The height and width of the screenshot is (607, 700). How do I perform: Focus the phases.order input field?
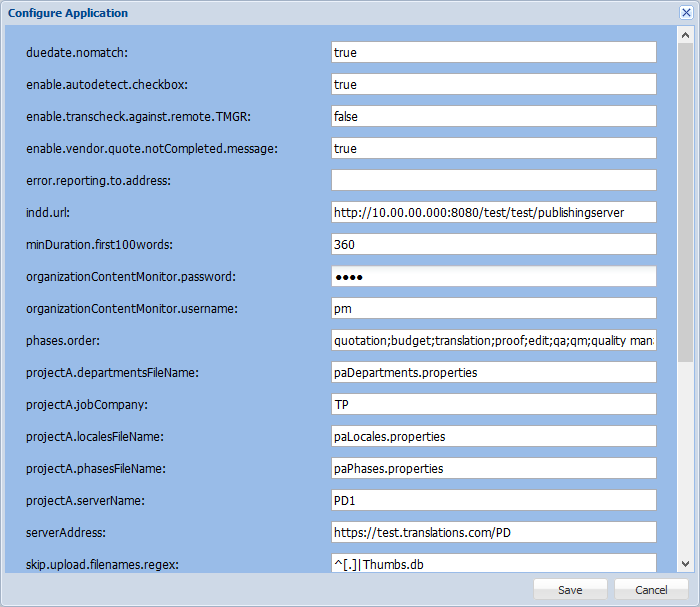tap(493, 340)
